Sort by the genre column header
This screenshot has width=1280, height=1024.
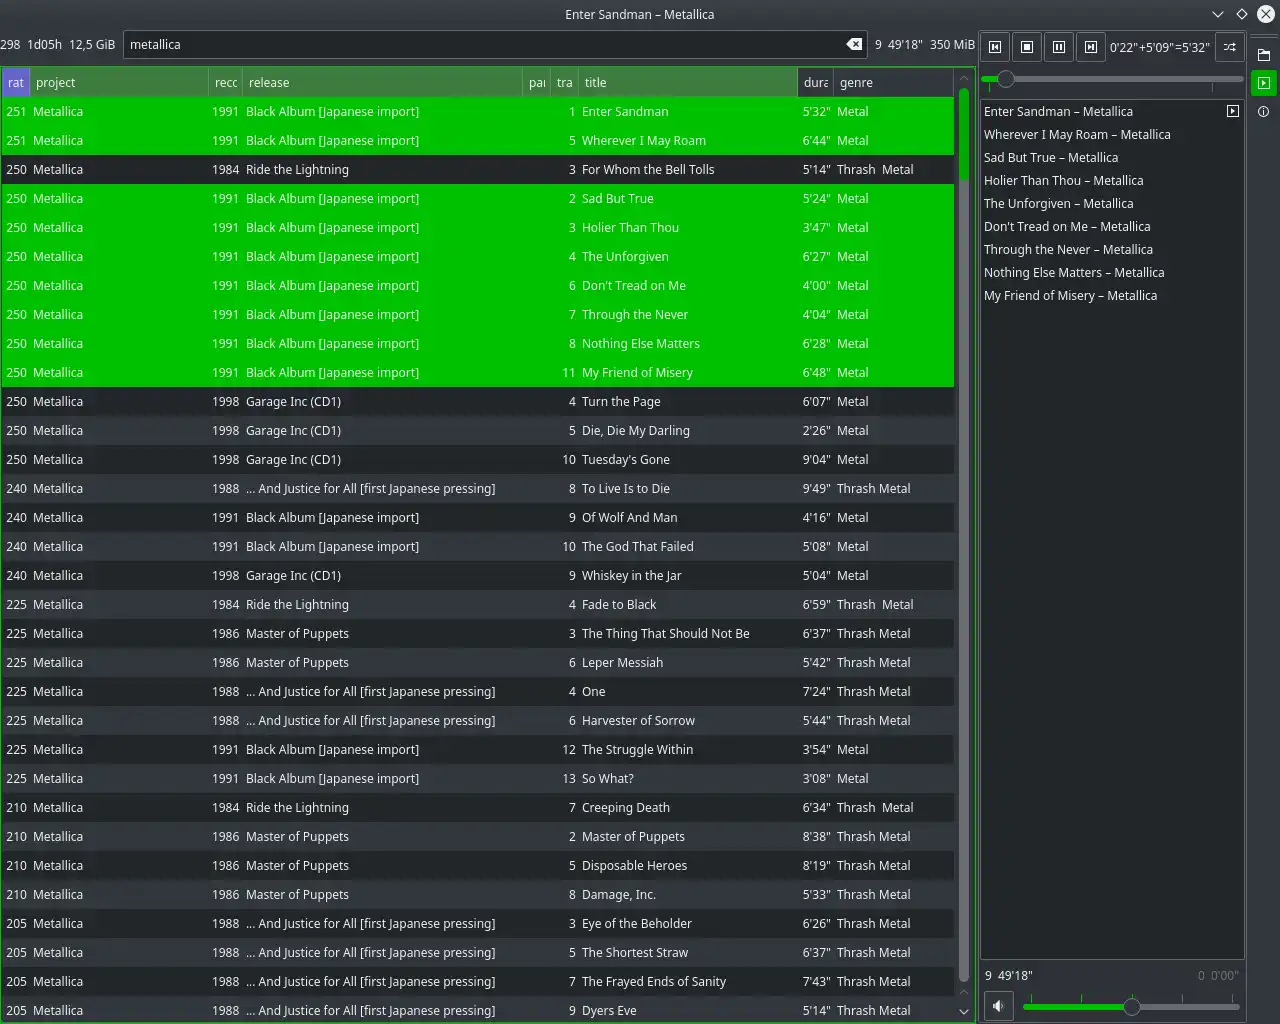point(894,83)
